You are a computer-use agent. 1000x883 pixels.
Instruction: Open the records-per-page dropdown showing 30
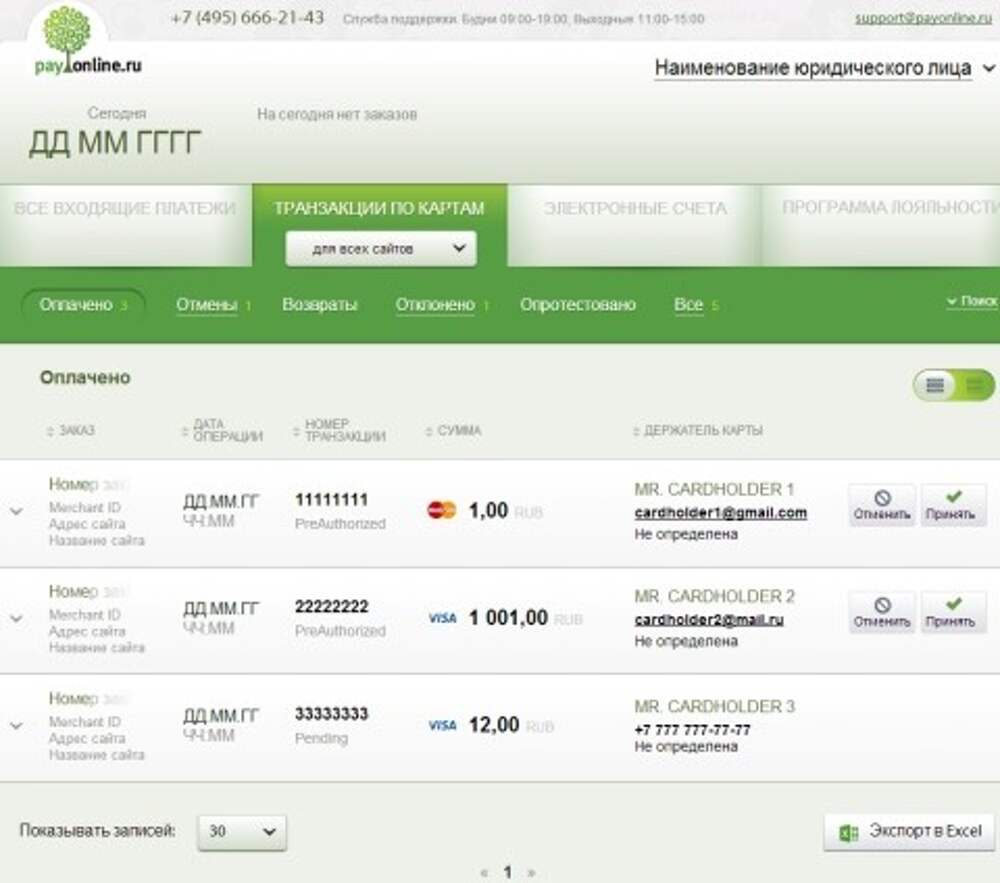242,832
